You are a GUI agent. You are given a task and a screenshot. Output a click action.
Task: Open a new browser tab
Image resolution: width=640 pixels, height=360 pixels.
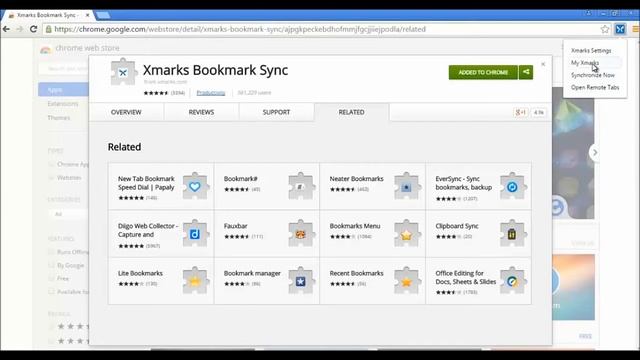click(103, 15)
